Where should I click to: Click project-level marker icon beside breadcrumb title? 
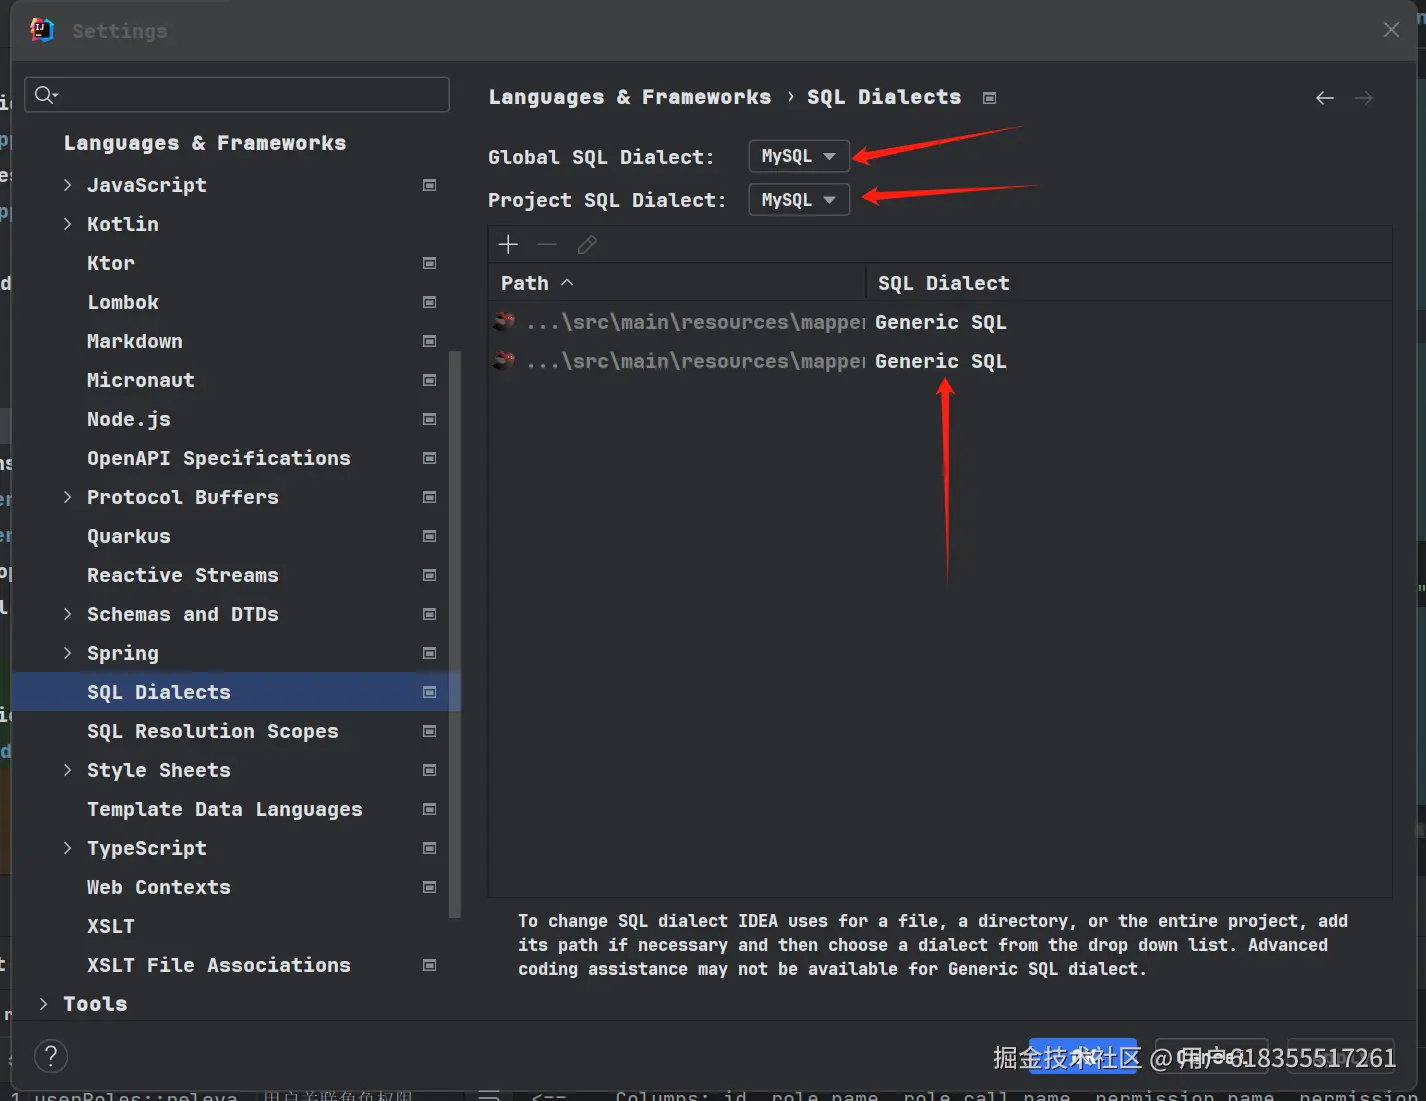tap(990, 98)
